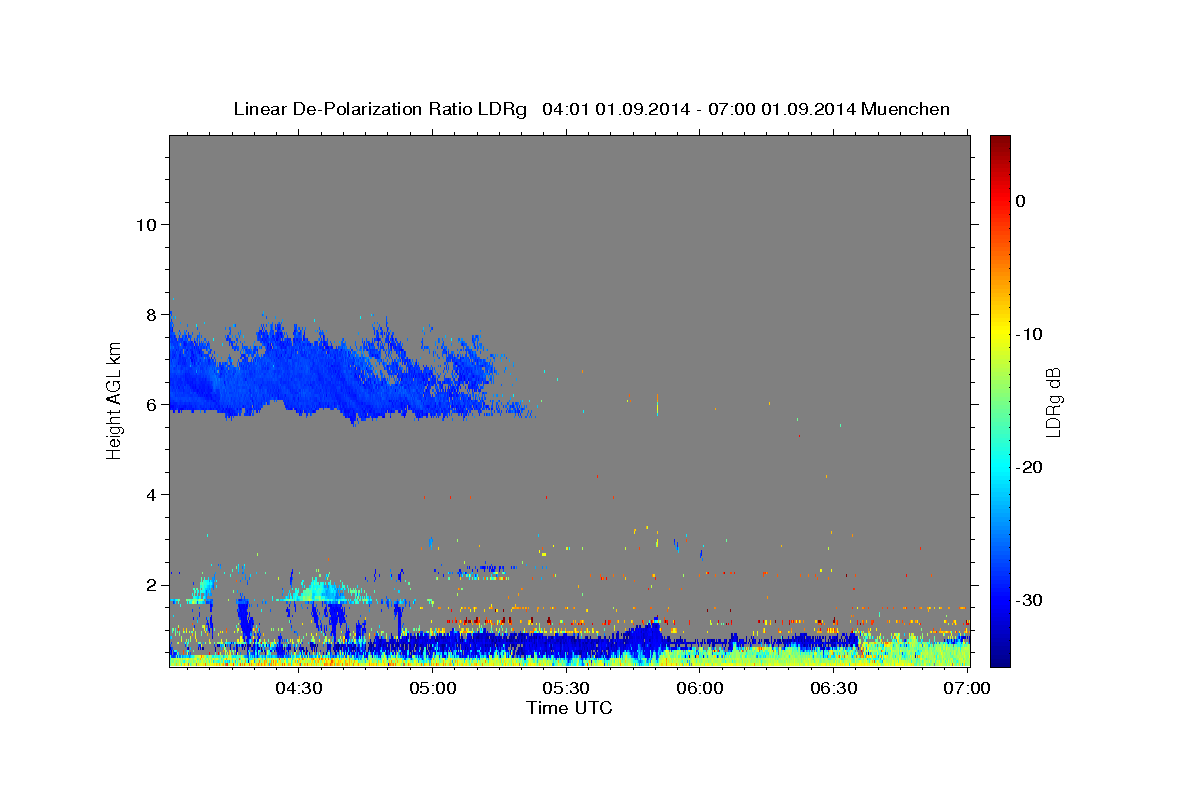Click the 'LDRg dB' colorbar label
This screenshot has height=800, width=1200.
point(1053,402)
